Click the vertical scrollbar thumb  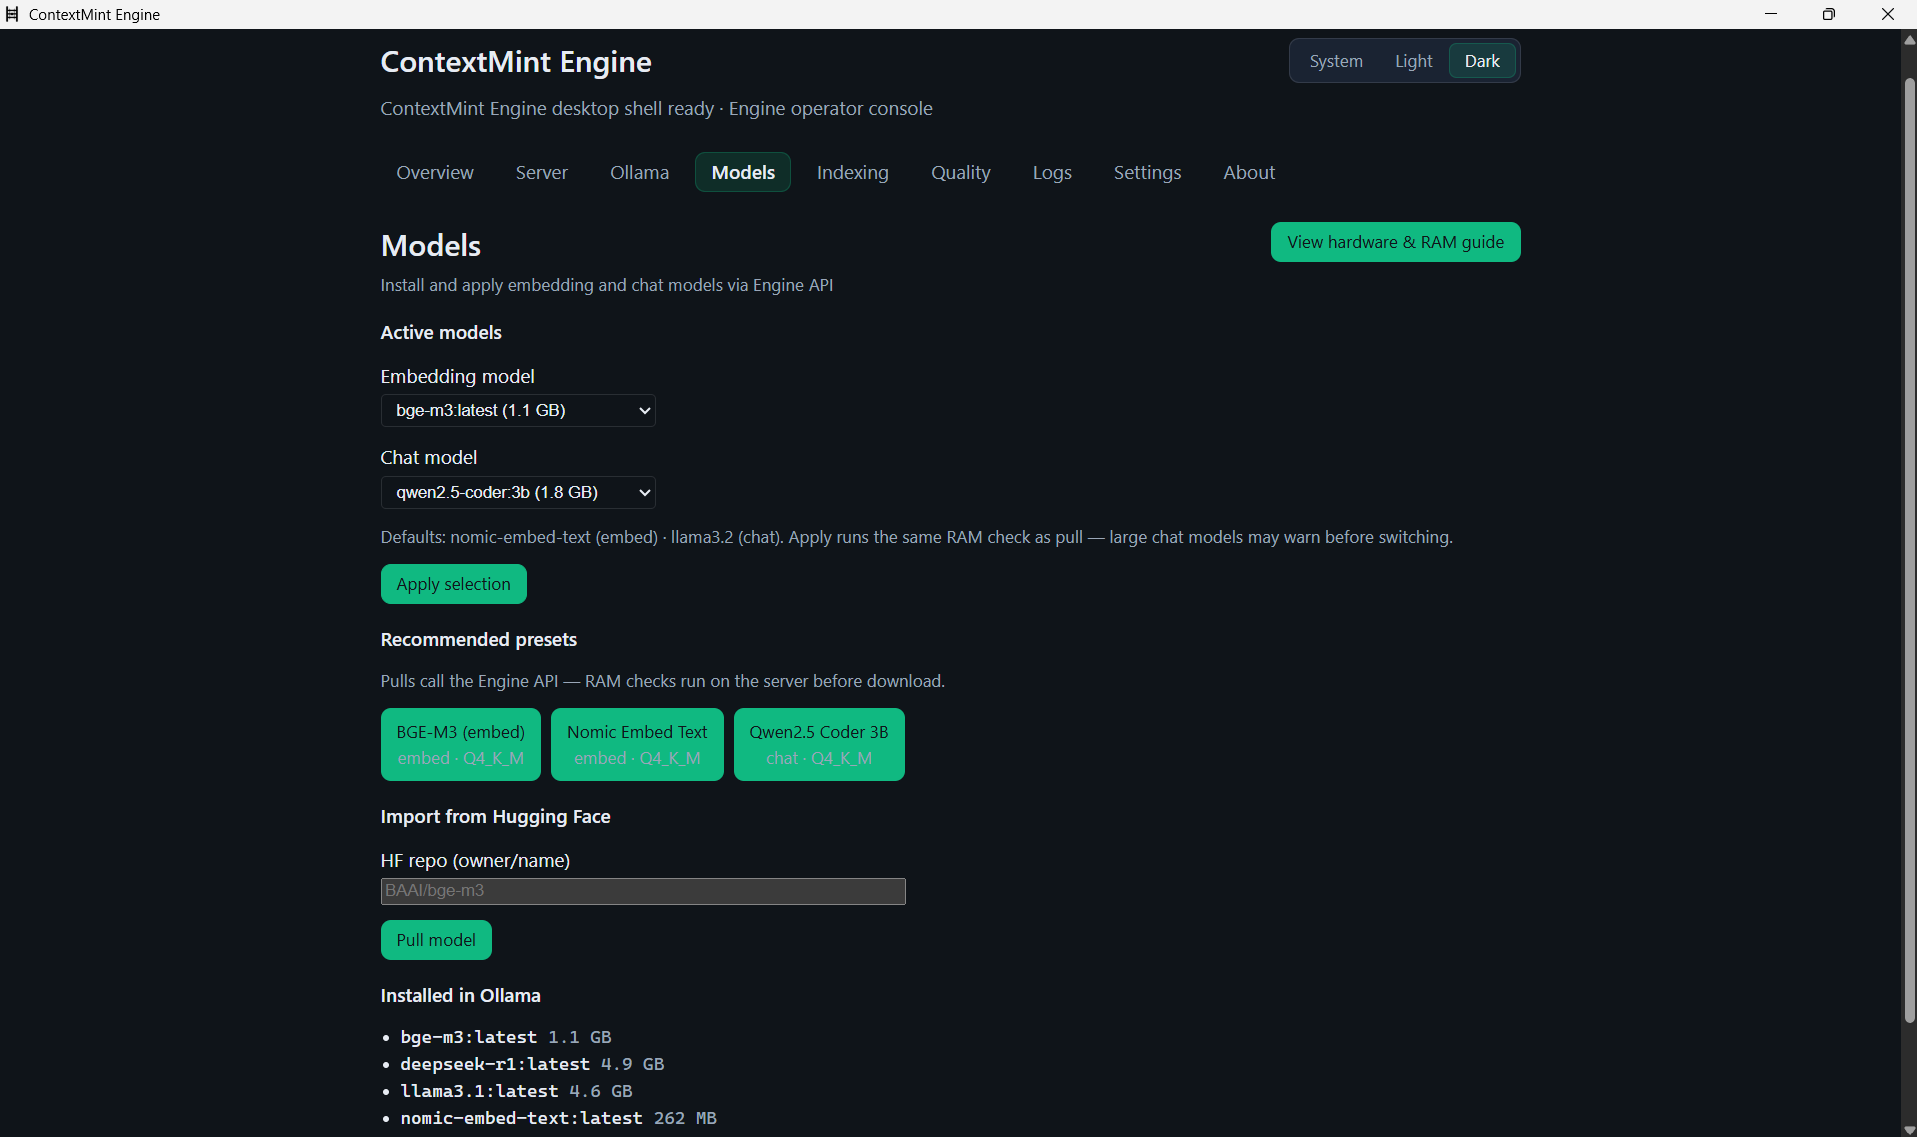pyautogui.click(x=1908, y=550)
